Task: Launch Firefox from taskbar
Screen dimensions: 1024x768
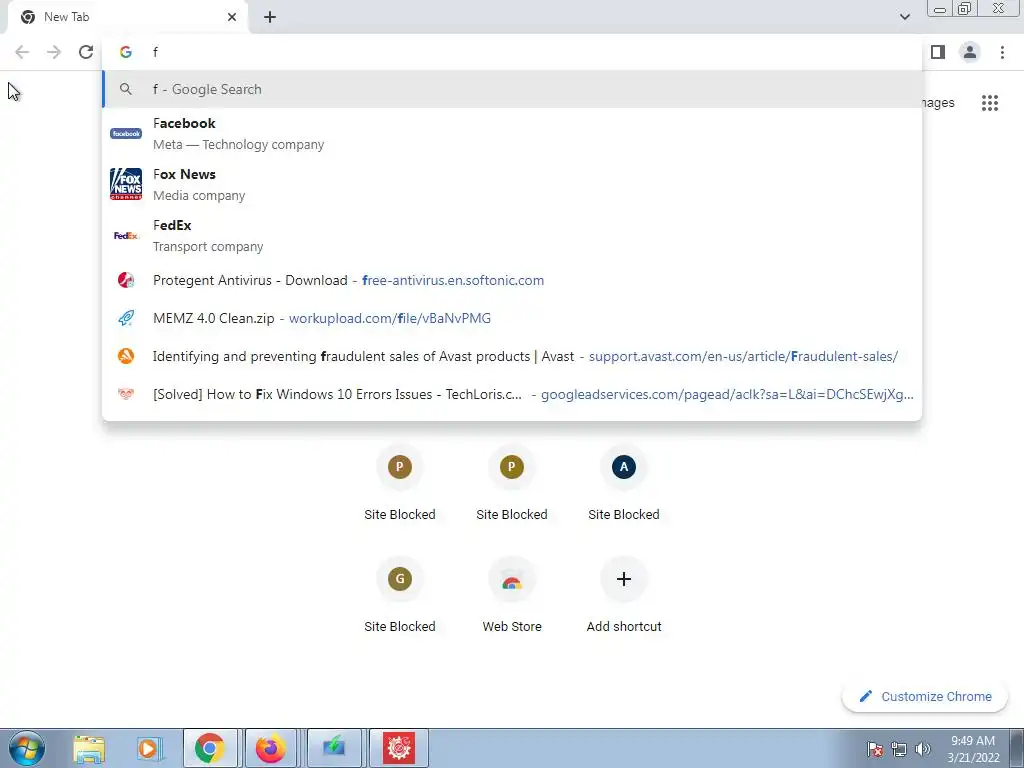Action: point(270,748)
